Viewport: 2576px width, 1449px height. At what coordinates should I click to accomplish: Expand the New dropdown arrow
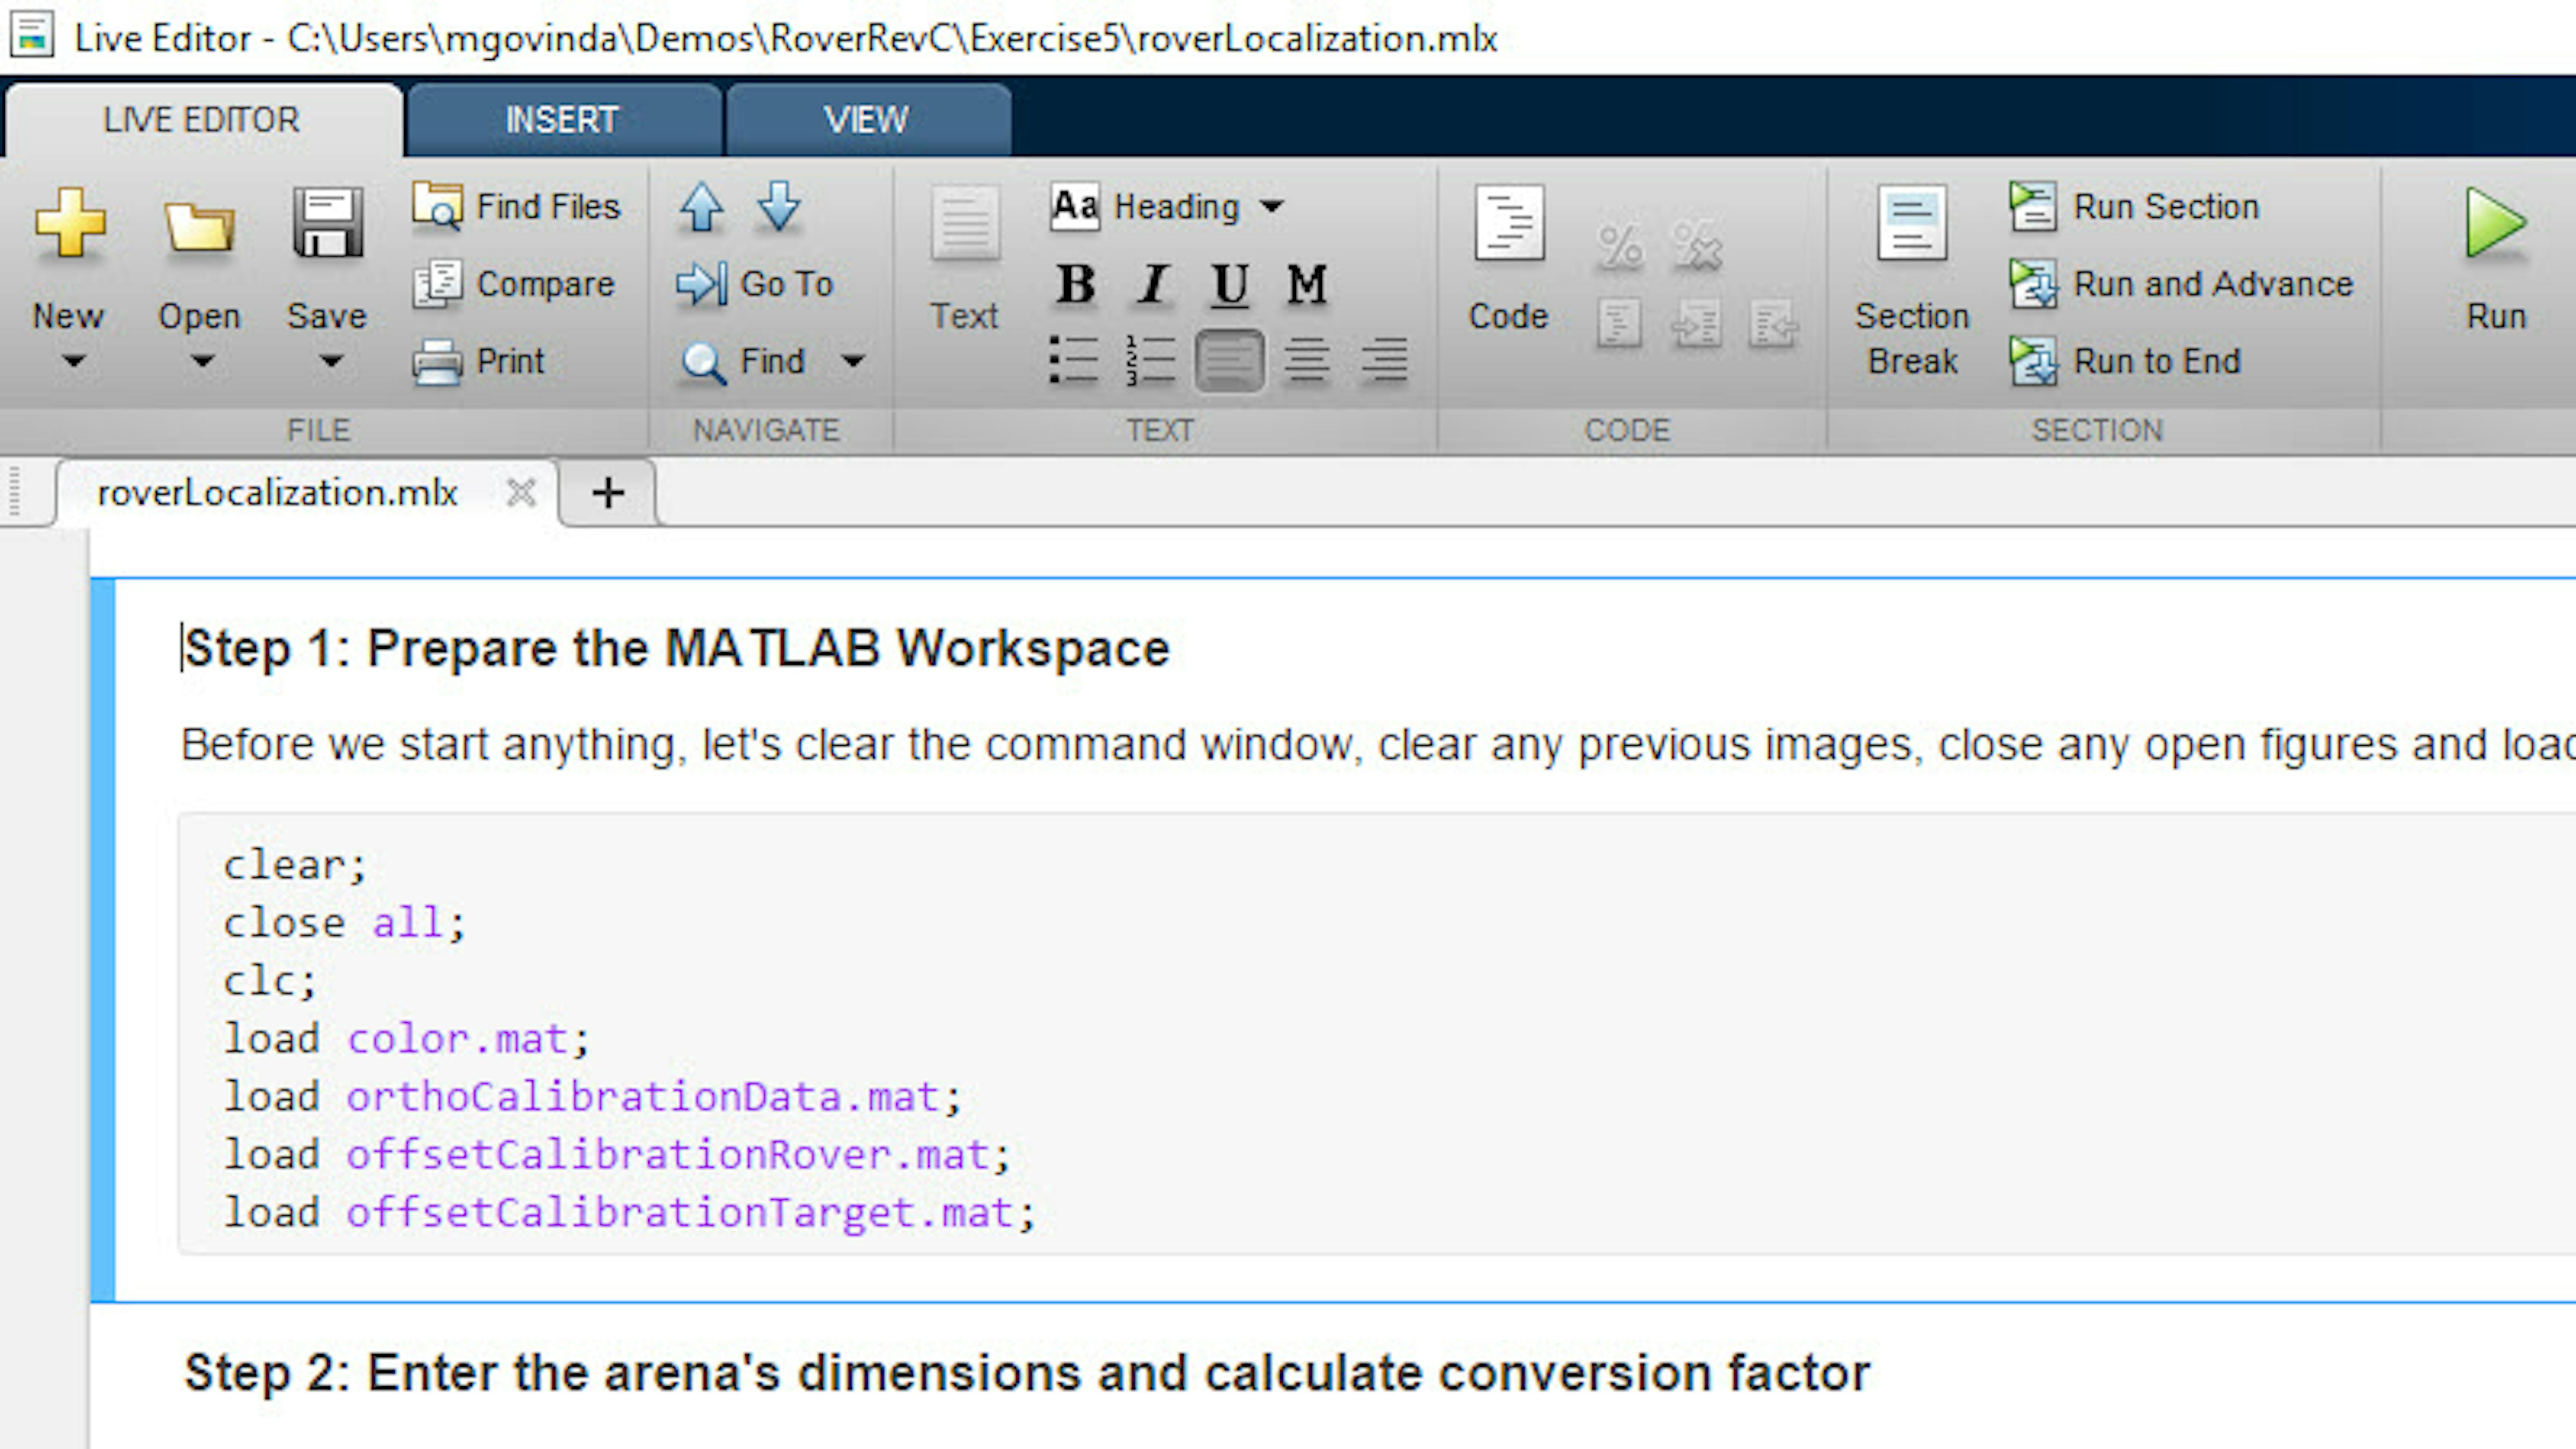[73, 360]
